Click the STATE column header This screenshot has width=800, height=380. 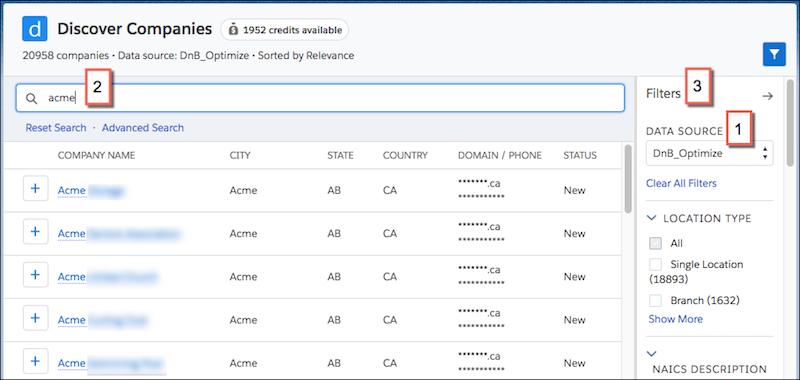(x=340, y=156)
